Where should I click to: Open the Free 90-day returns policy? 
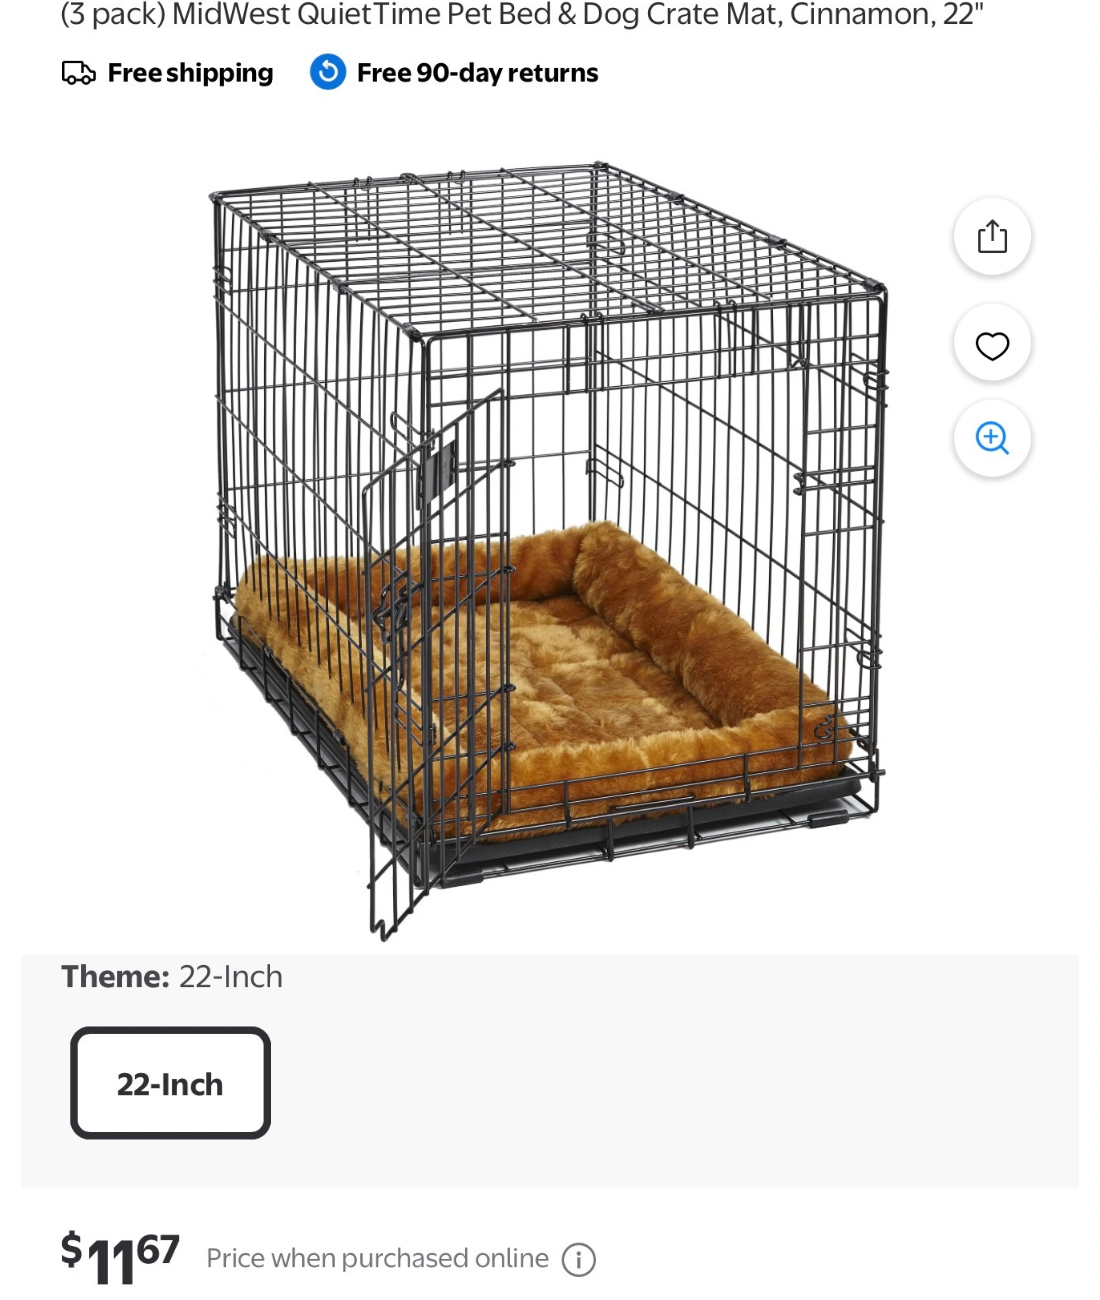point(477,73)
